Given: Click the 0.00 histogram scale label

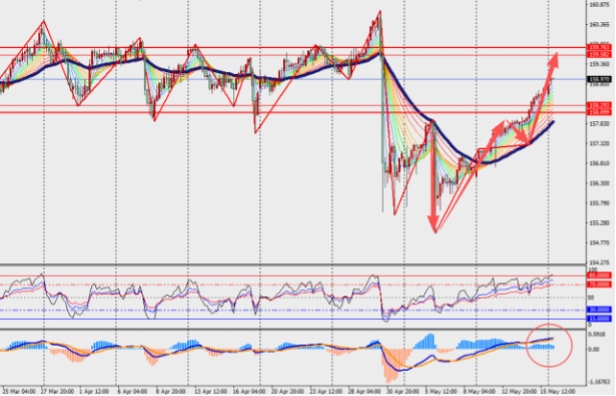Looking at the screenshot, I should pyautogui.click(x=594, y=349).
